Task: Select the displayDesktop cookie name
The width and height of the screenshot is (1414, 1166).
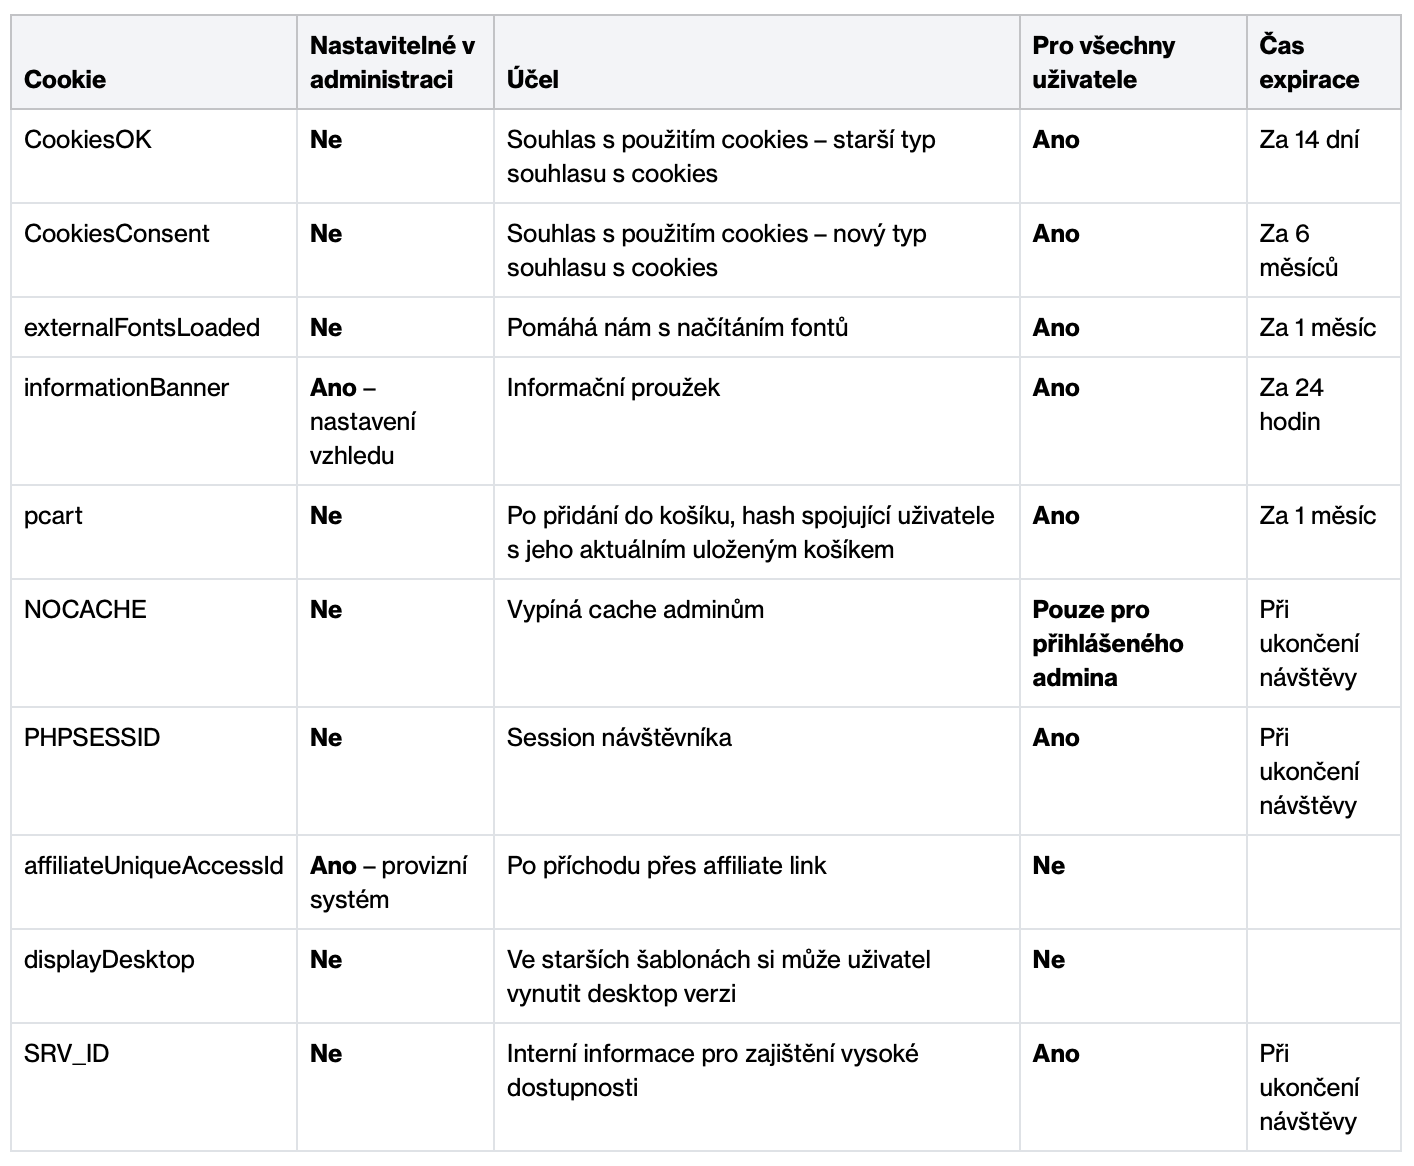Action: click(x=109, y=960)
